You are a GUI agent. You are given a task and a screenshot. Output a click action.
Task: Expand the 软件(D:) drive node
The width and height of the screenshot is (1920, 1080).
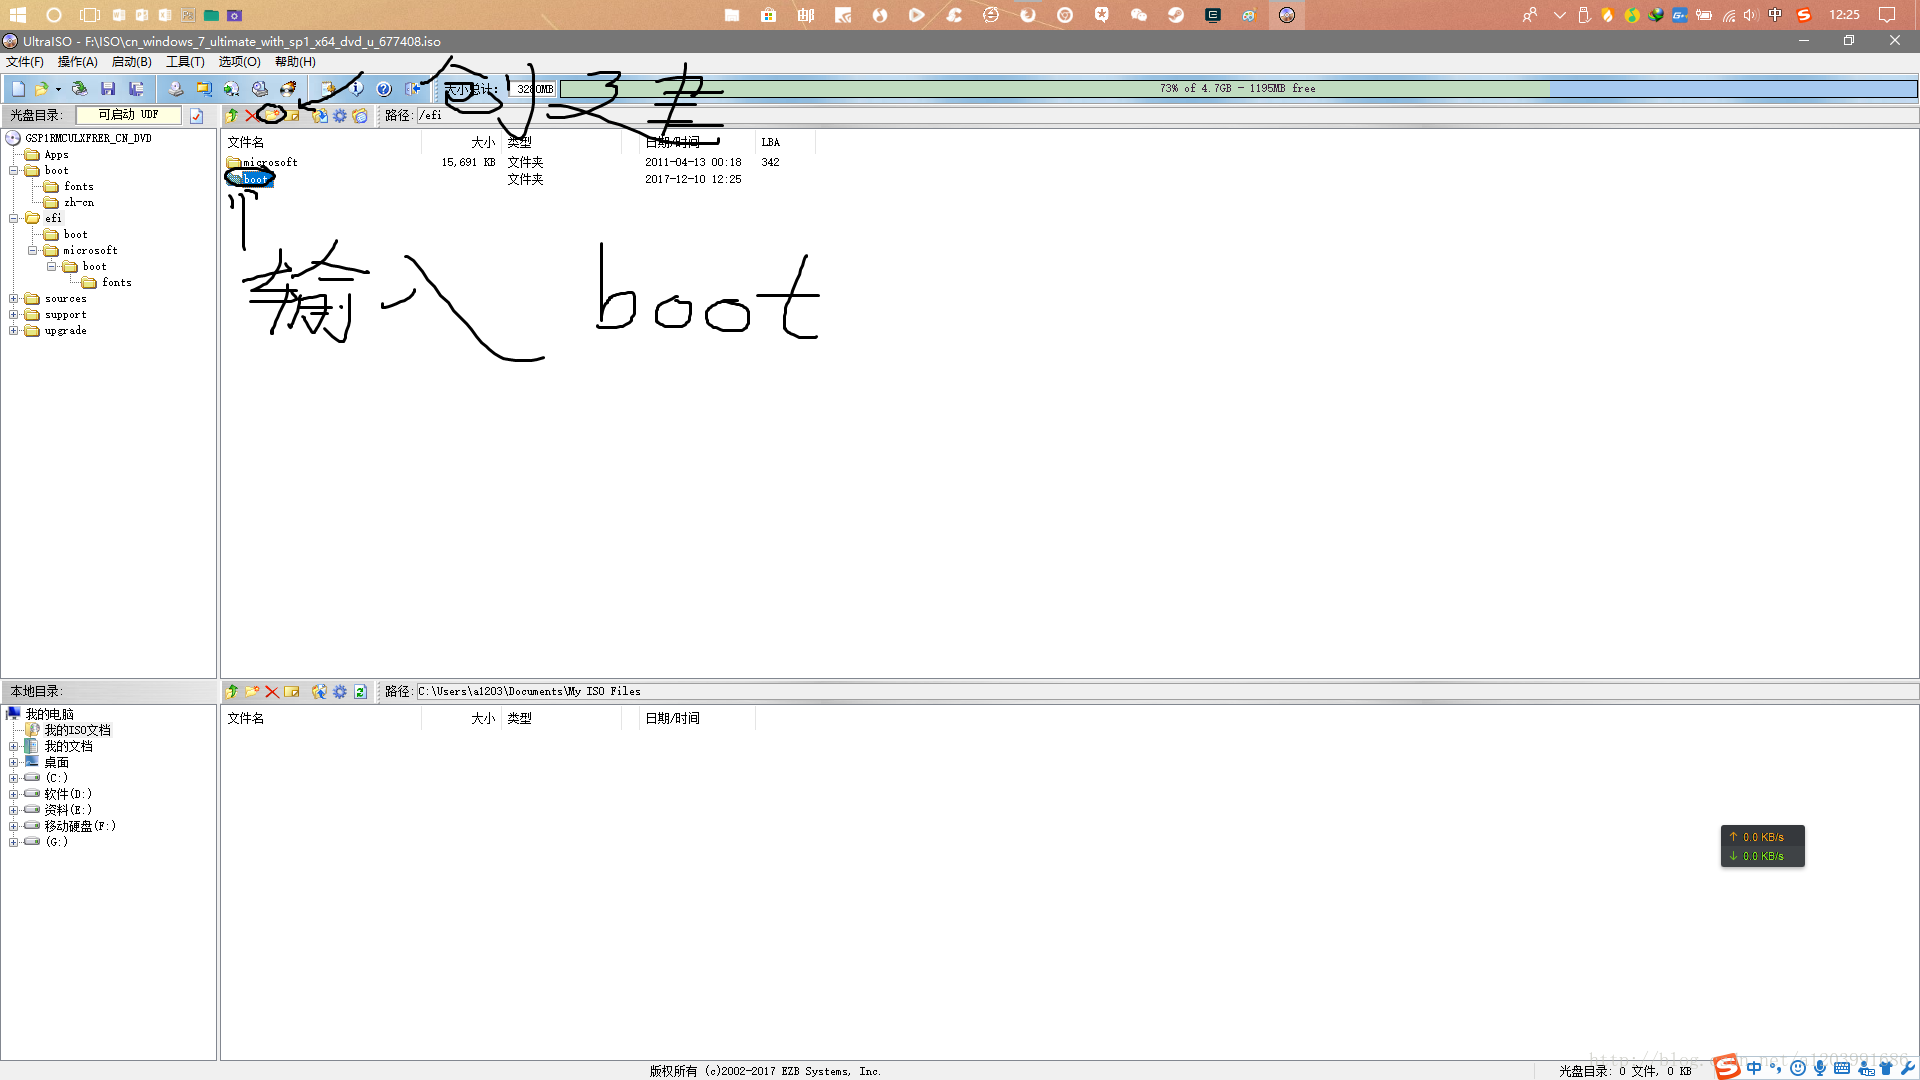[14, 794]
